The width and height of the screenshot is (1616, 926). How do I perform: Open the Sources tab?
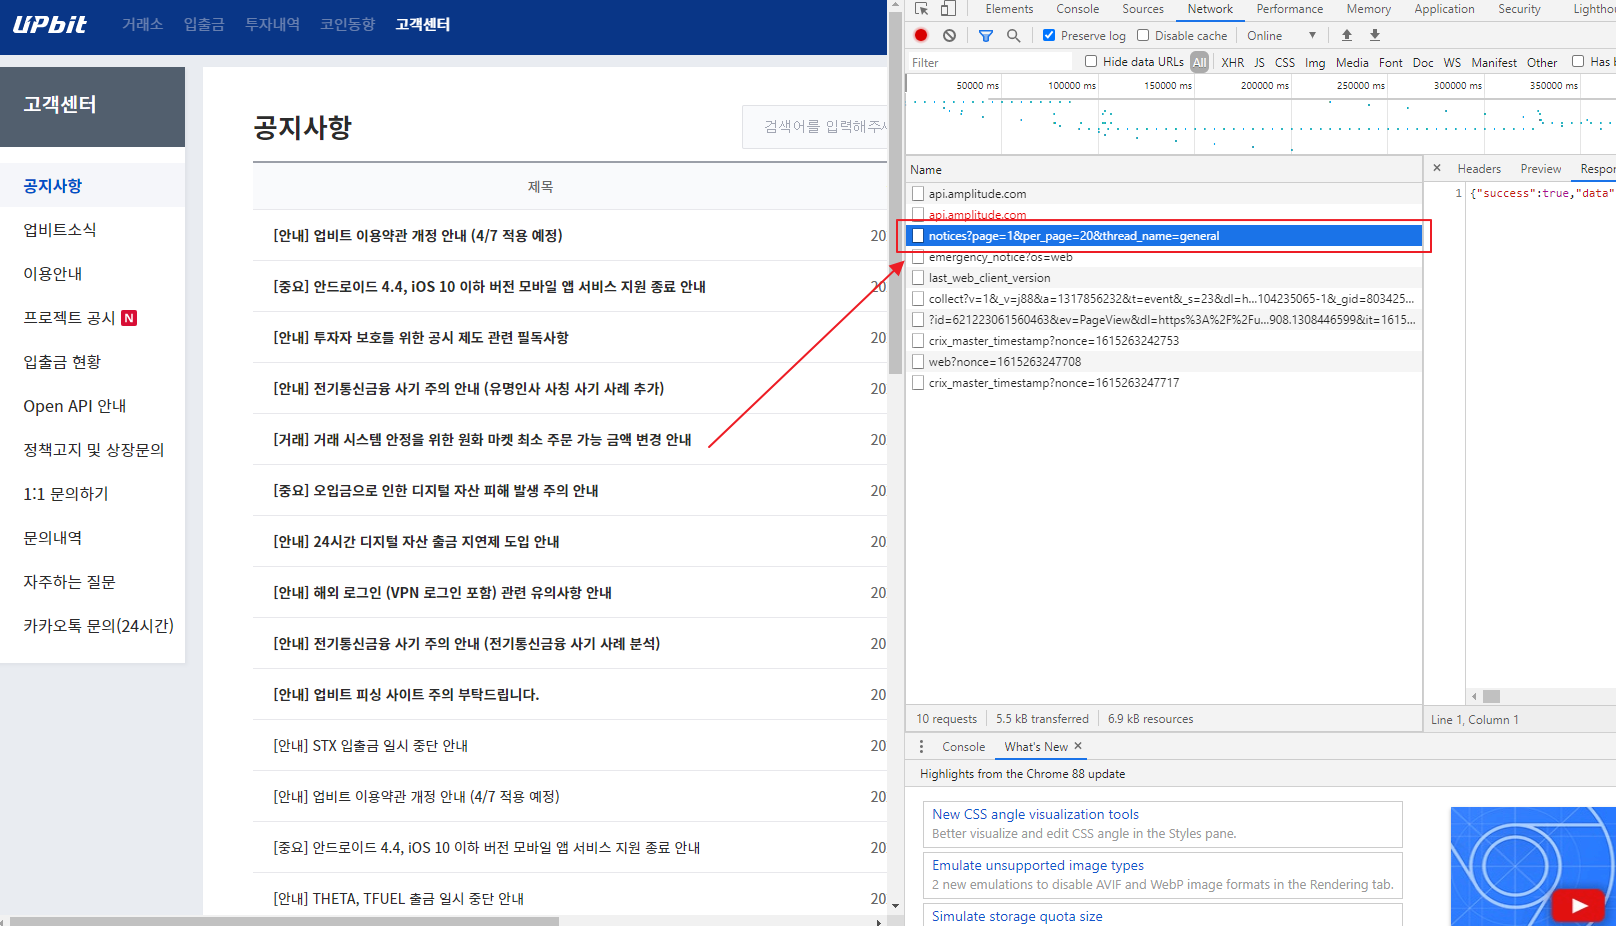pyautogui.click(x=1143, y=9)
